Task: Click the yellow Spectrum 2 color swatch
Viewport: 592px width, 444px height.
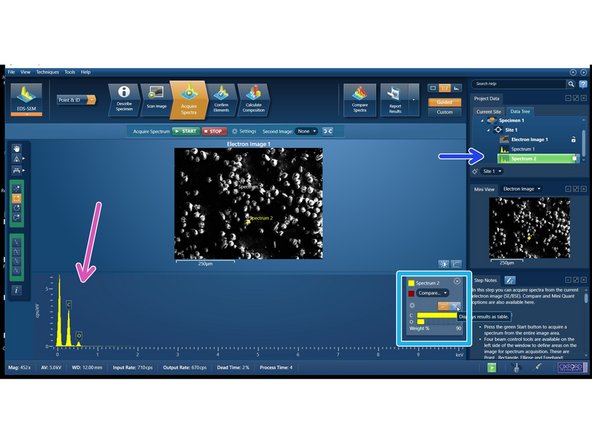Action: (x=412, y=283)
